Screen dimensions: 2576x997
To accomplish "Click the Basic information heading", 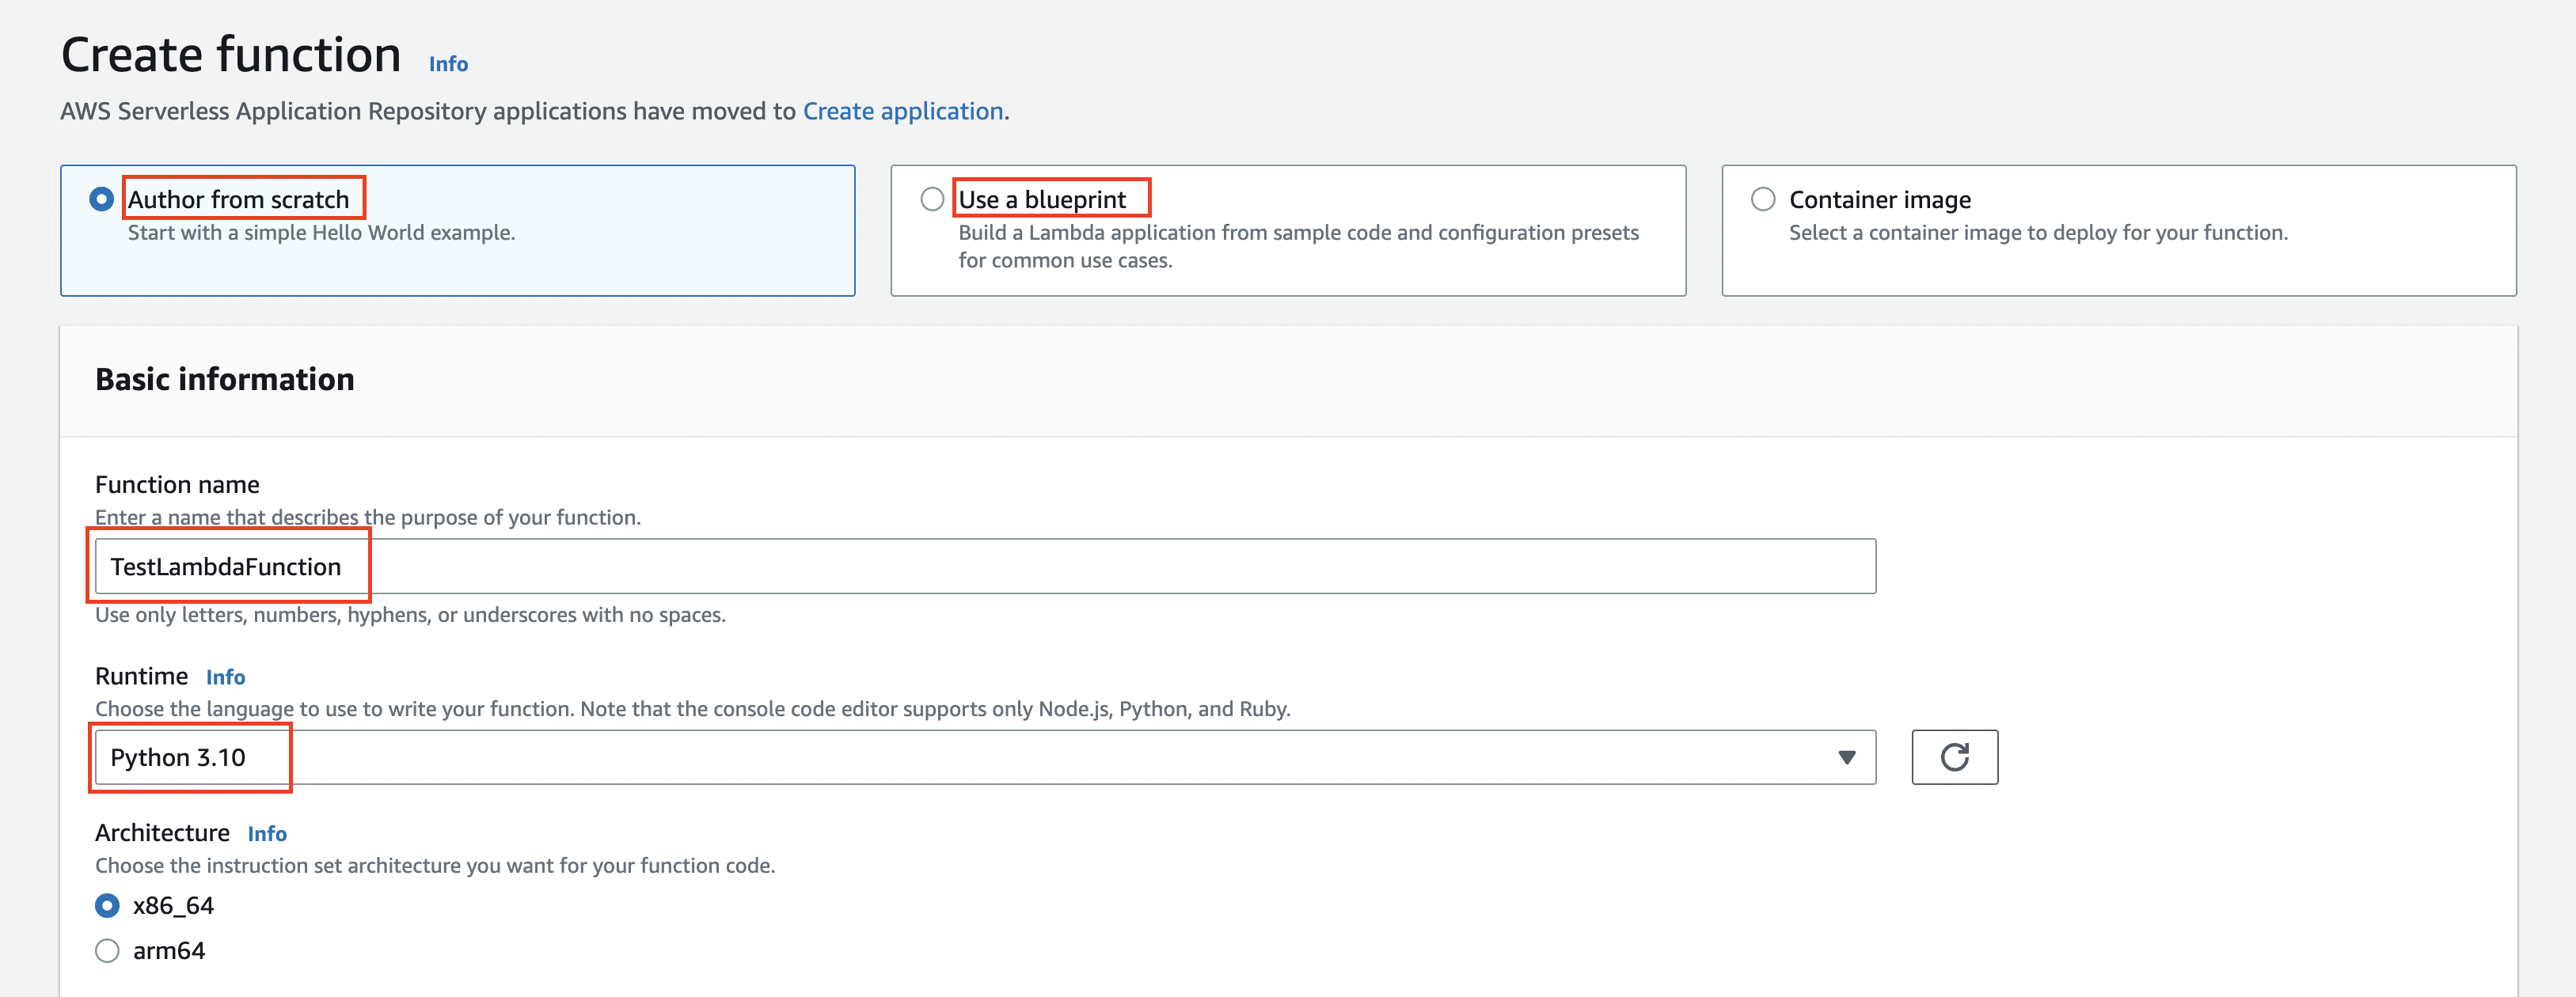I will (225, 379).
